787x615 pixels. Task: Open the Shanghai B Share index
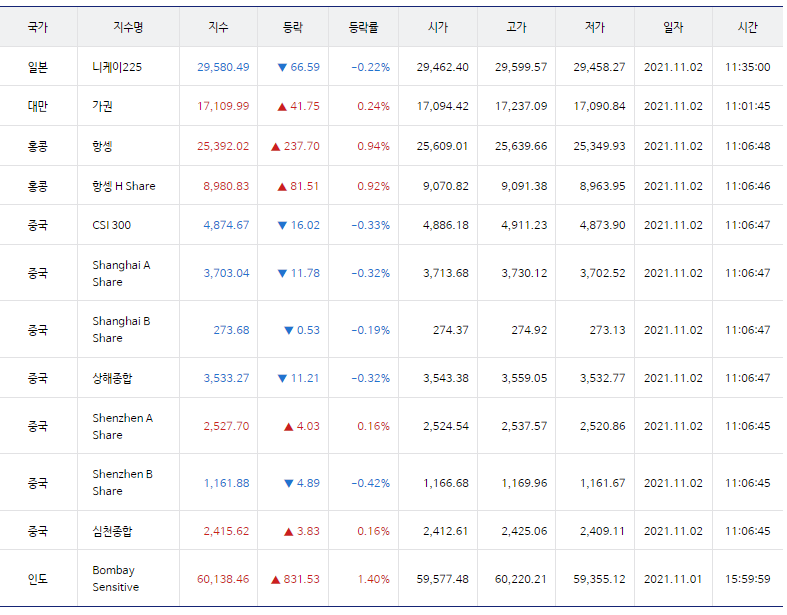pos(121,329)
